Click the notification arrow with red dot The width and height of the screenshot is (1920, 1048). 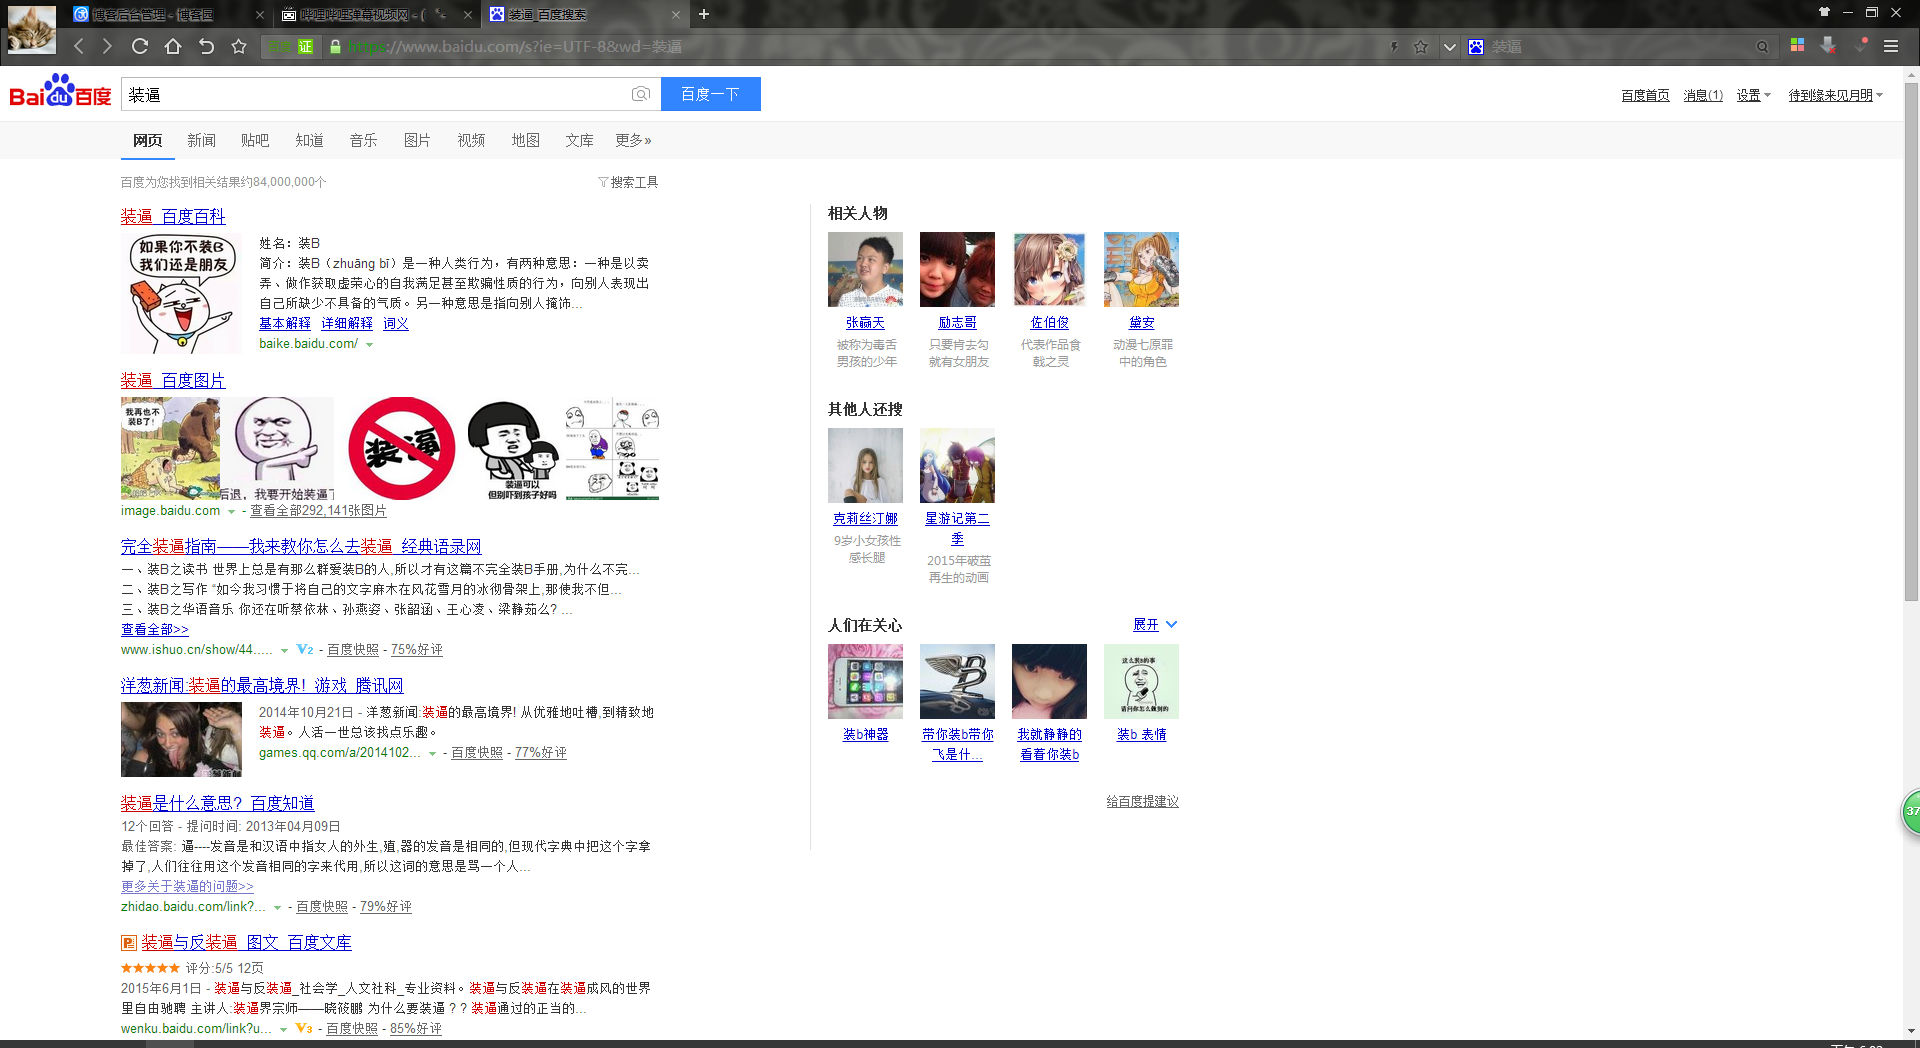click(x=1860, y=45)
